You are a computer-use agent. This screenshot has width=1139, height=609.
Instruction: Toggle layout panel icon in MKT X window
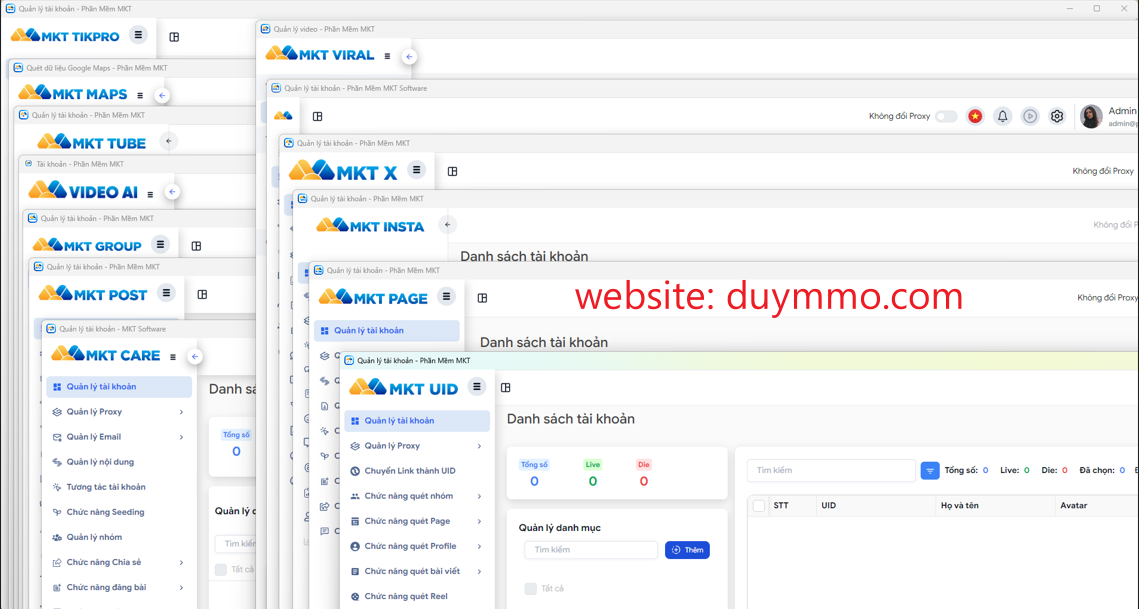point(453,172)
